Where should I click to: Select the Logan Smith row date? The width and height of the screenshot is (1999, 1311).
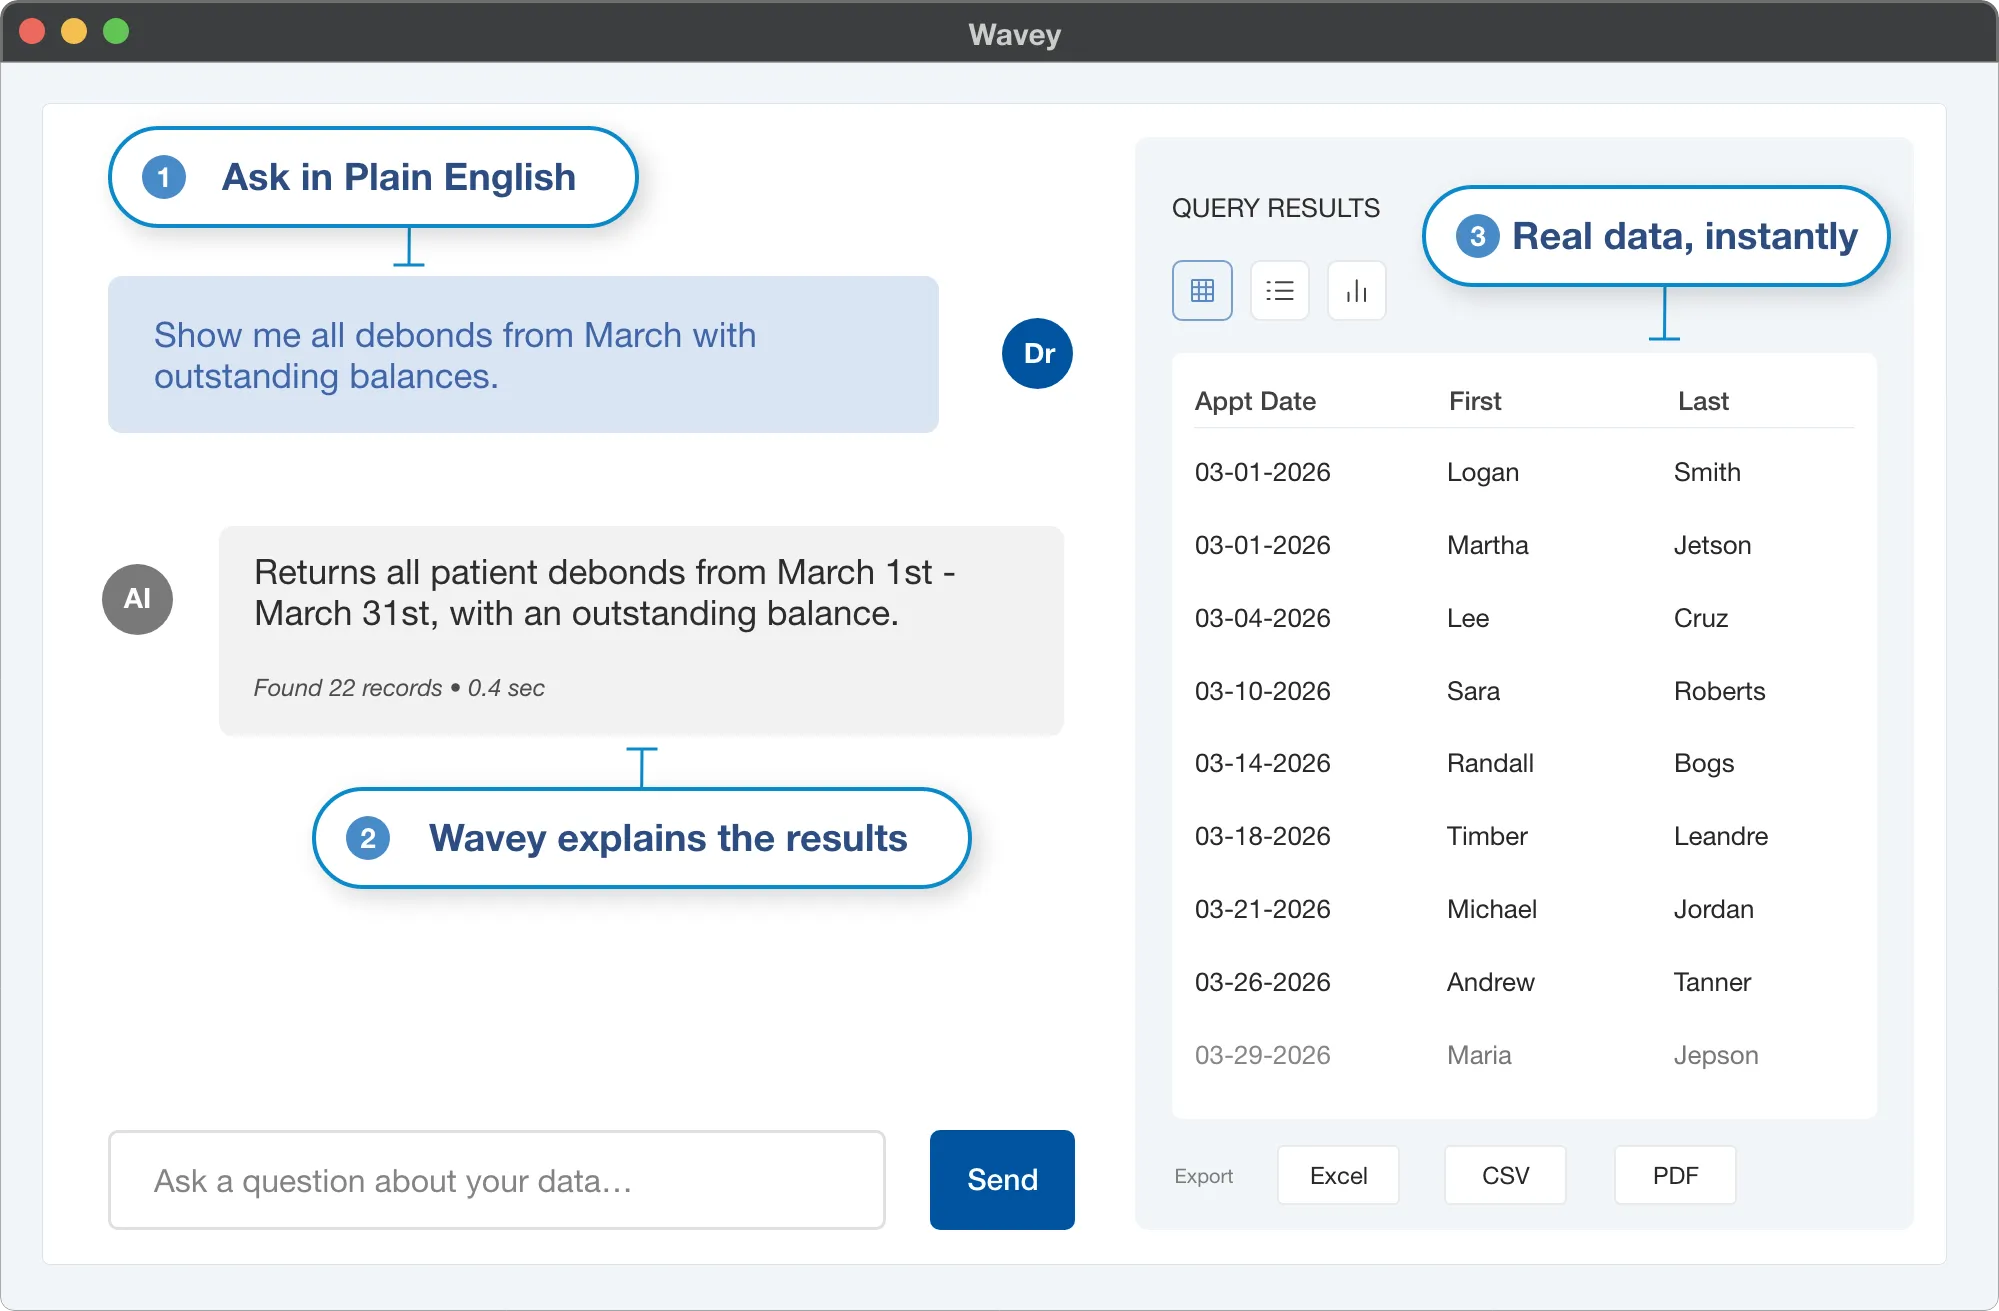pyautogui.click(x=1262, y=472)
